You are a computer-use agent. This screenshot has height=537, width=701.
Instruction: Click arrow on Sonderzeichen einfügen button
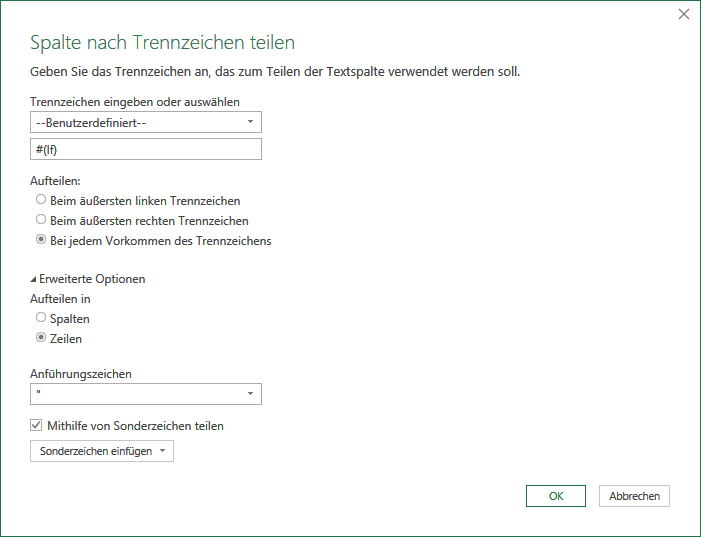163,451
